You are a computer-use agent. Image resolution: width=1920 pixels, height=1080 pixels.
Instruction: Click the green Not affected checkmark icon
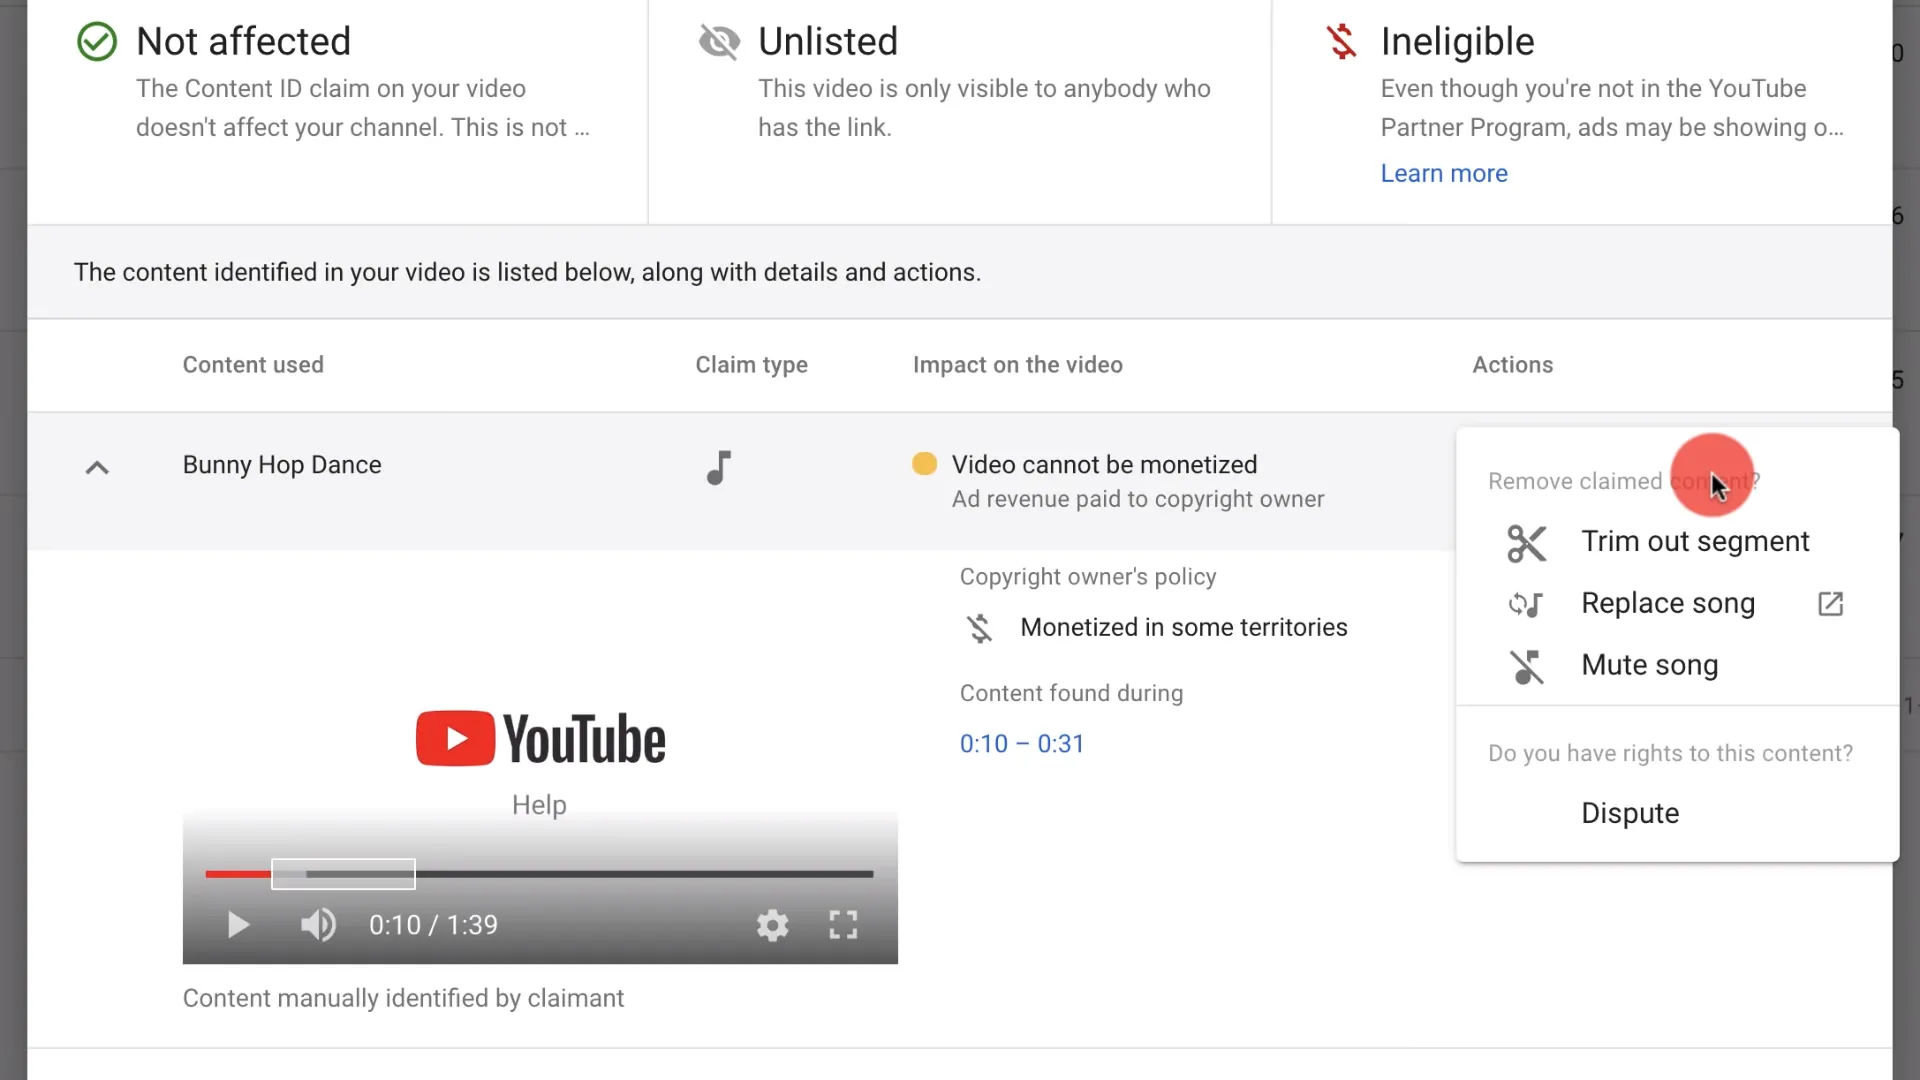click(97, 42)
